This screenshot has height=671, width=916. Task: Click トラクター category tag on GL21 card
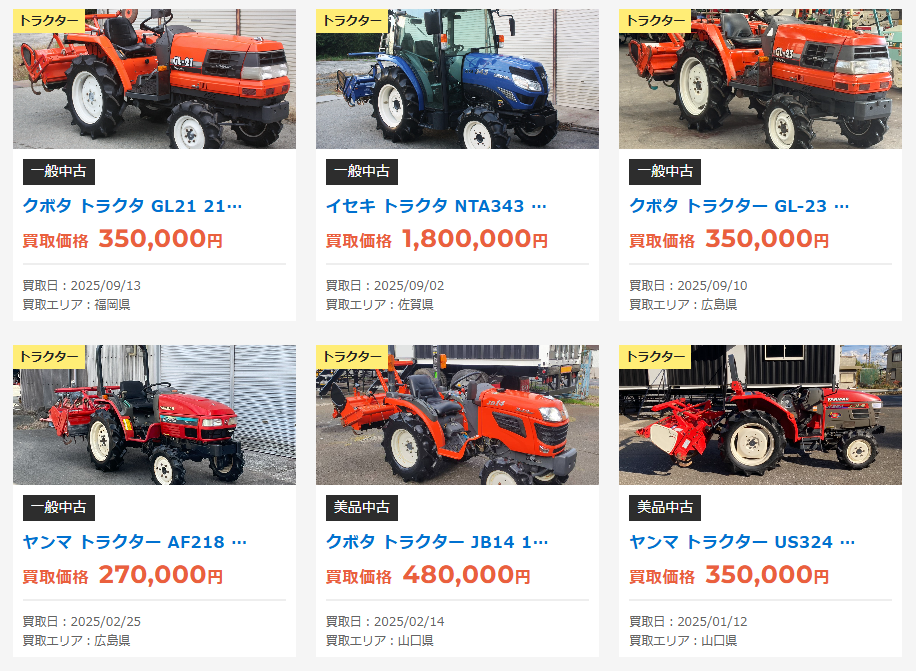(x=49, y=21)
